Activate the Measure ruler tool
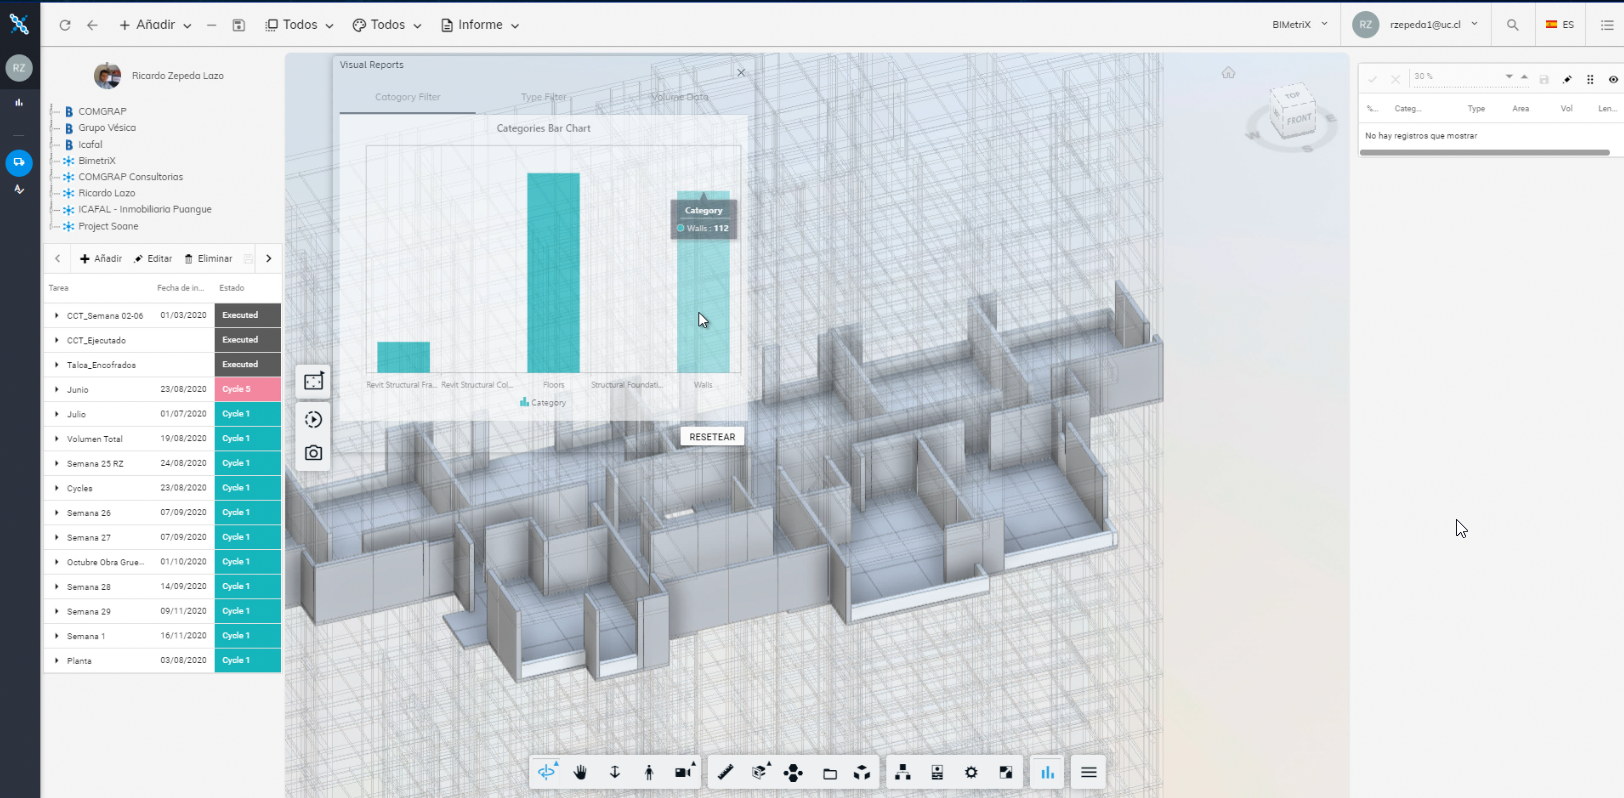The image size is (1624, 798). [726, 772]
